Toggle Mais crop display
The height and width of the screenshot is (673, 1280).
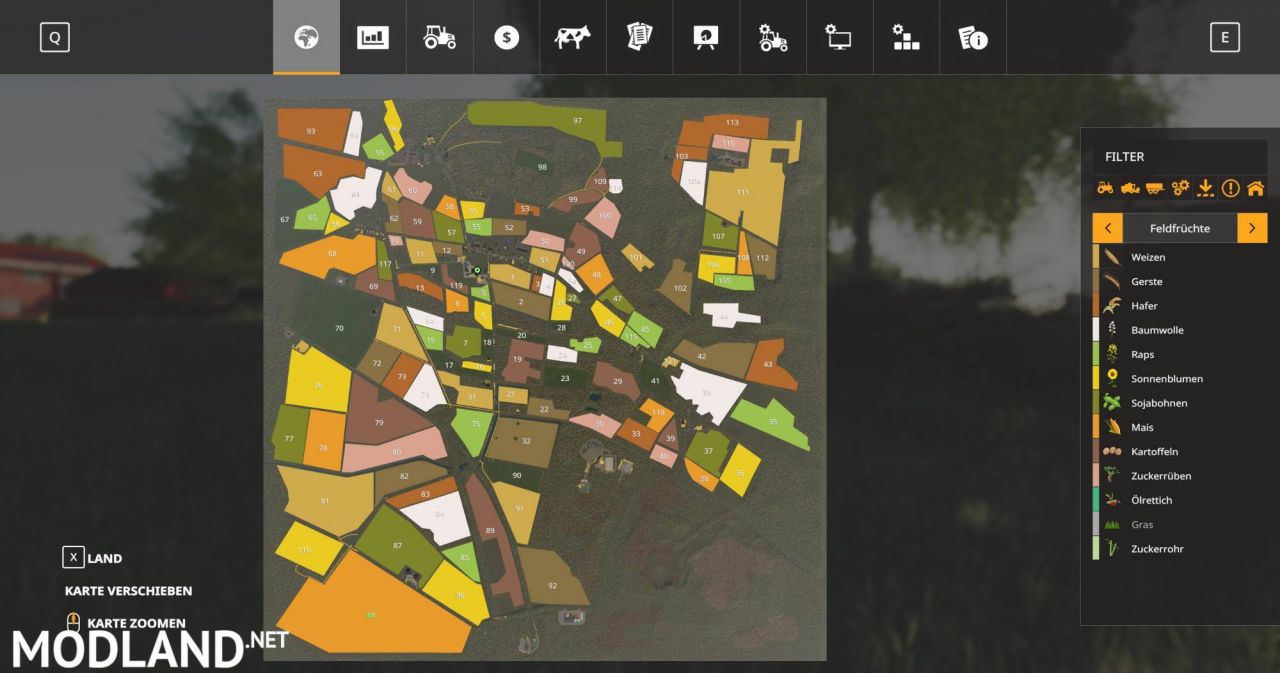pos(1180,427)
